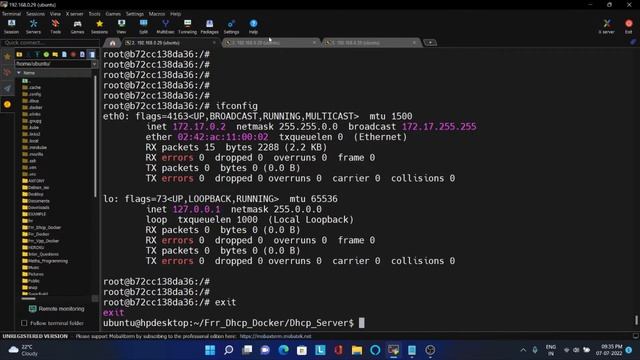Select the Downloads folder
The image size is (640, 360).
[x=36, y=207]
